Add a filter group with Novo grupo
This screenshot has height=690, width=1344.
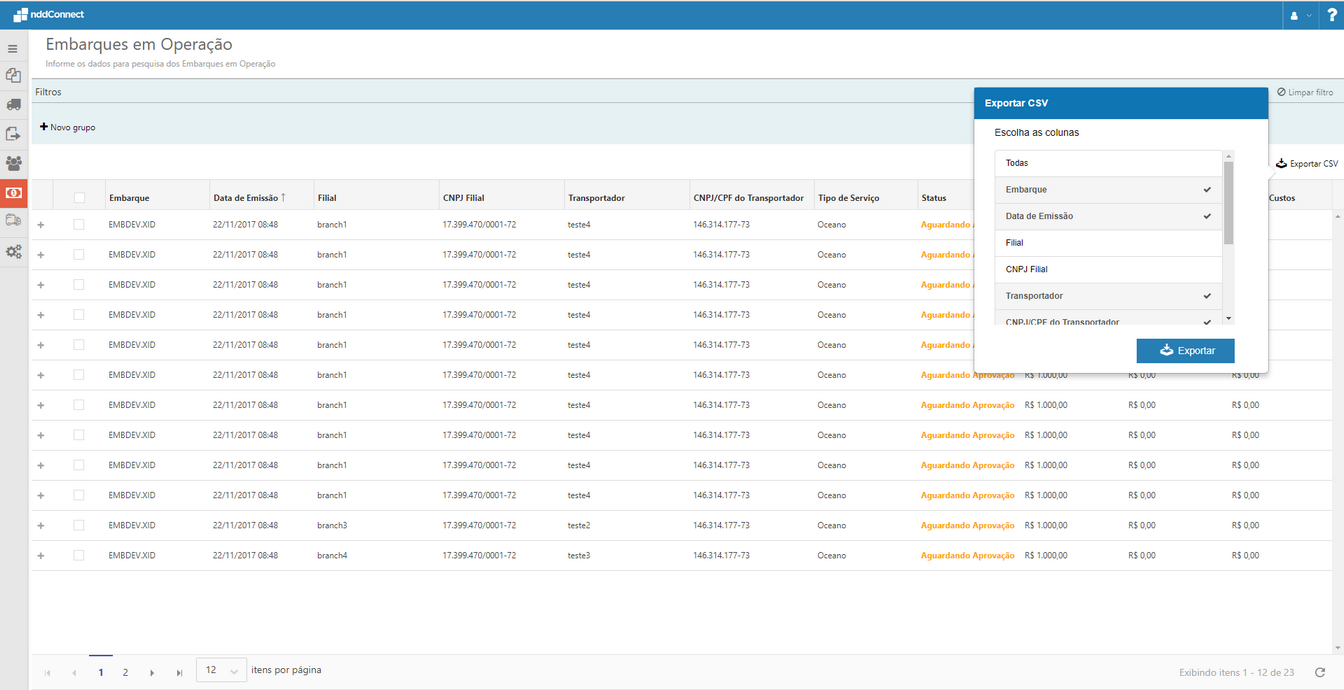click(68, 128)
